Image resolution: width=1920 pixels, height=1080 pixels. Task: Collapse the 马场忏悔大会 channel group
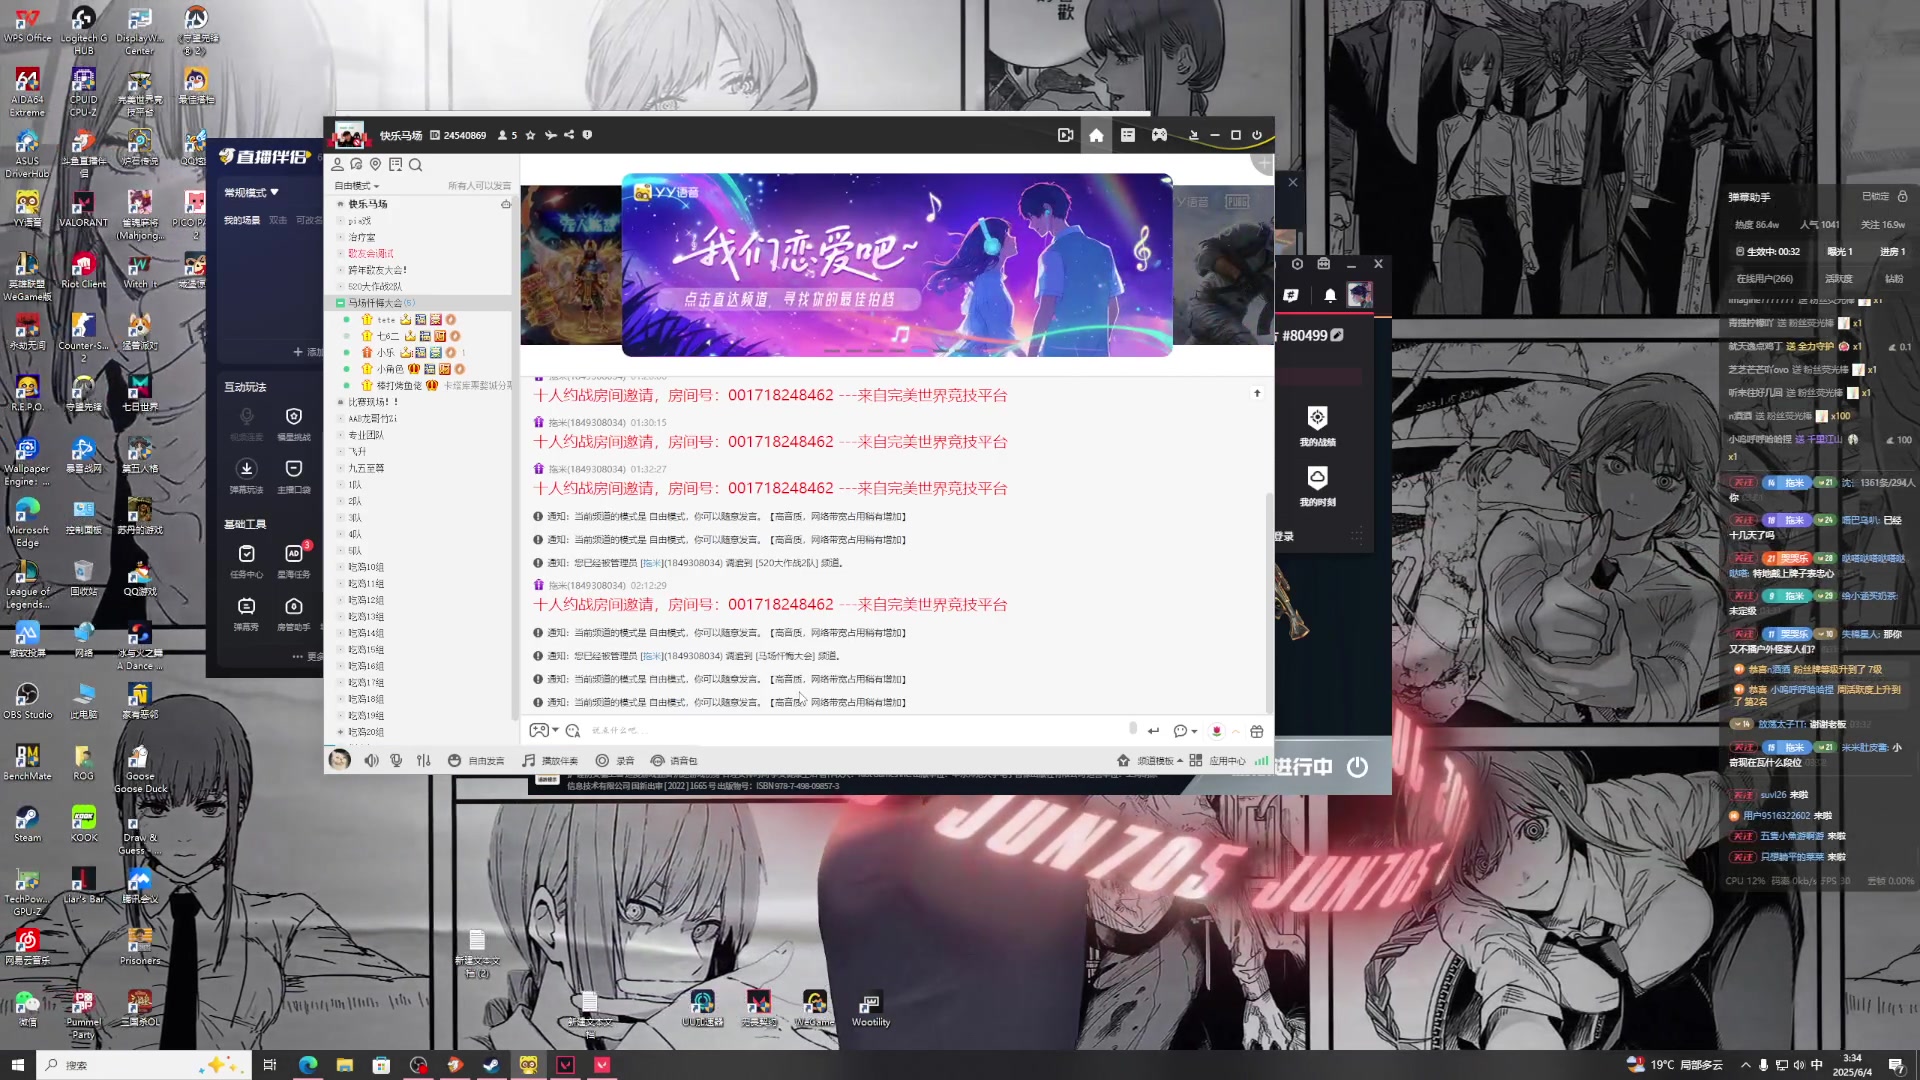point(339,303)
